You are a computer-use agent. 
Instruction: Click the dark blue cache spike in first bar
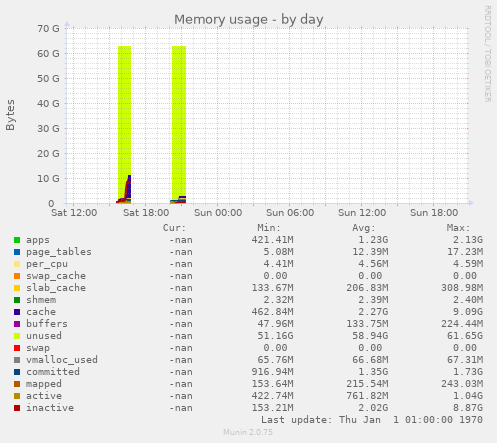129,187
